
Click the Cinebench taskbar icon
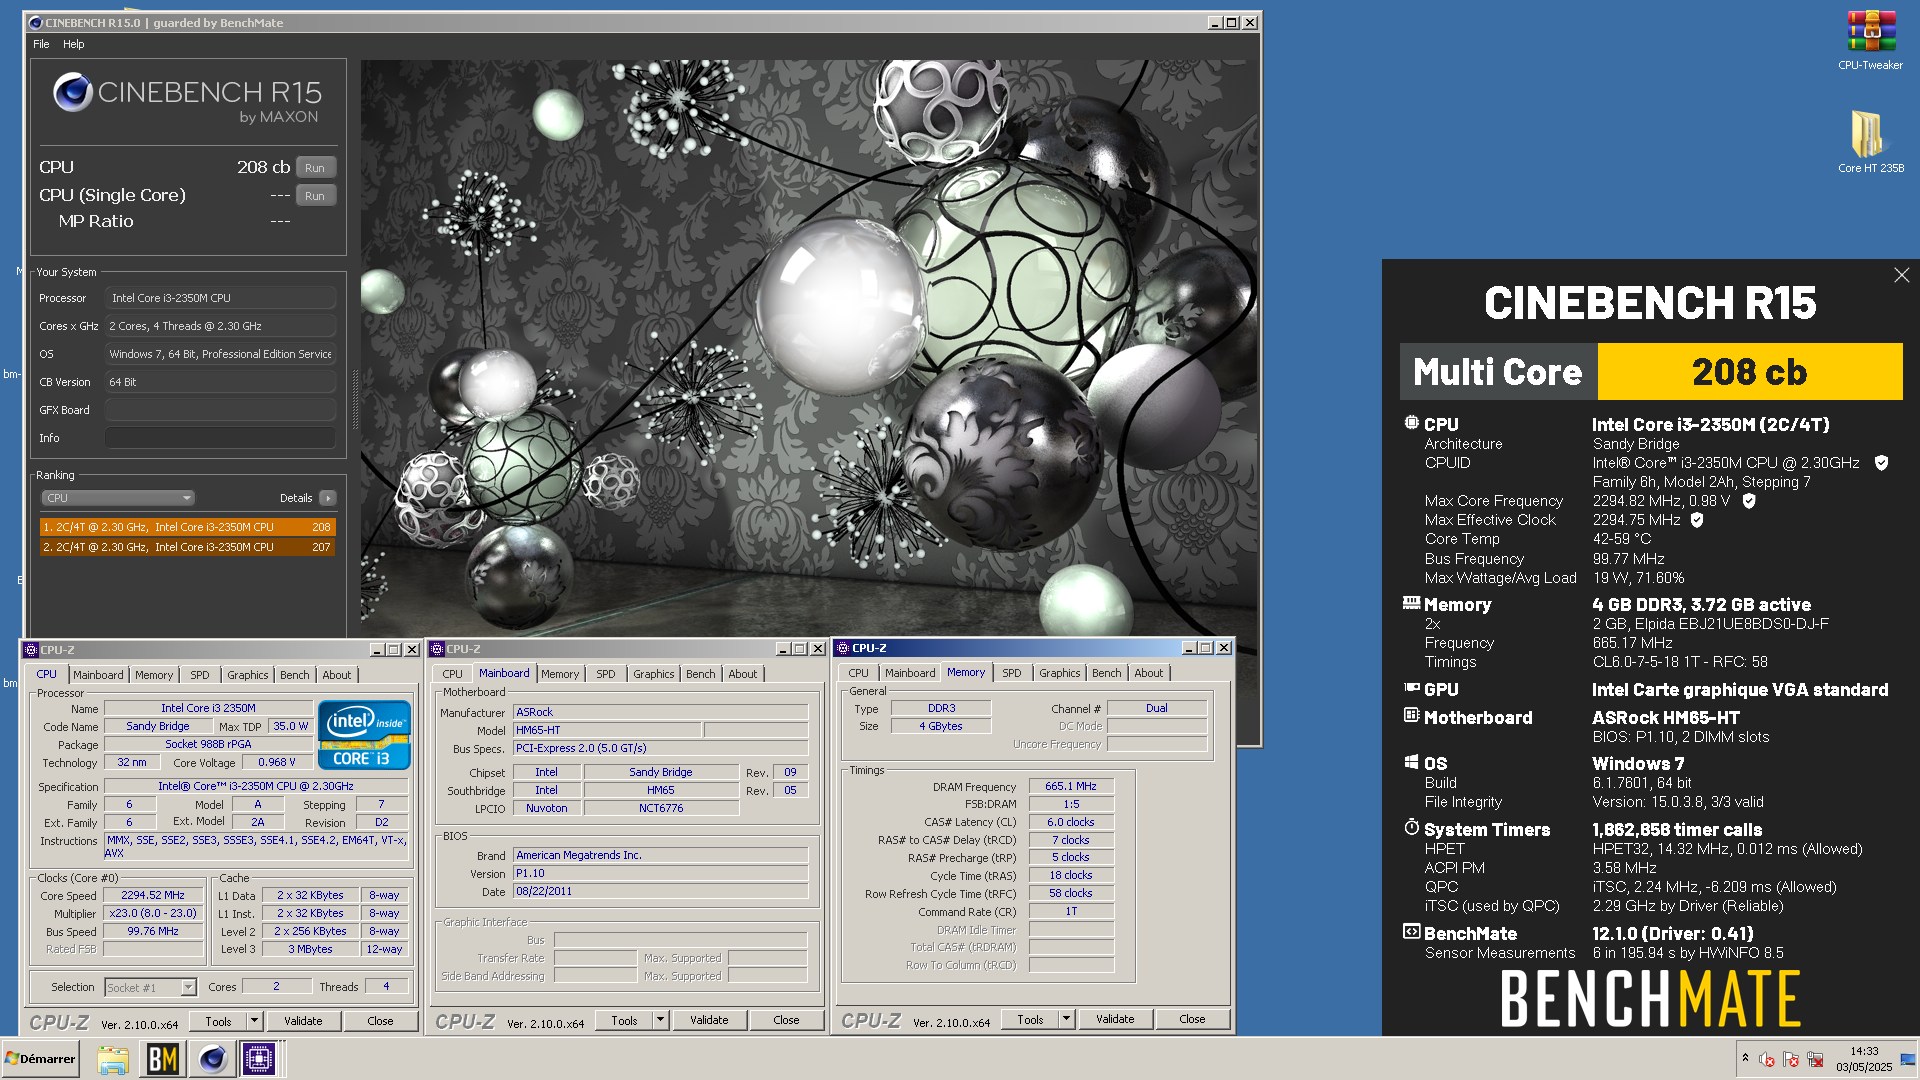tap(211, 1059)
